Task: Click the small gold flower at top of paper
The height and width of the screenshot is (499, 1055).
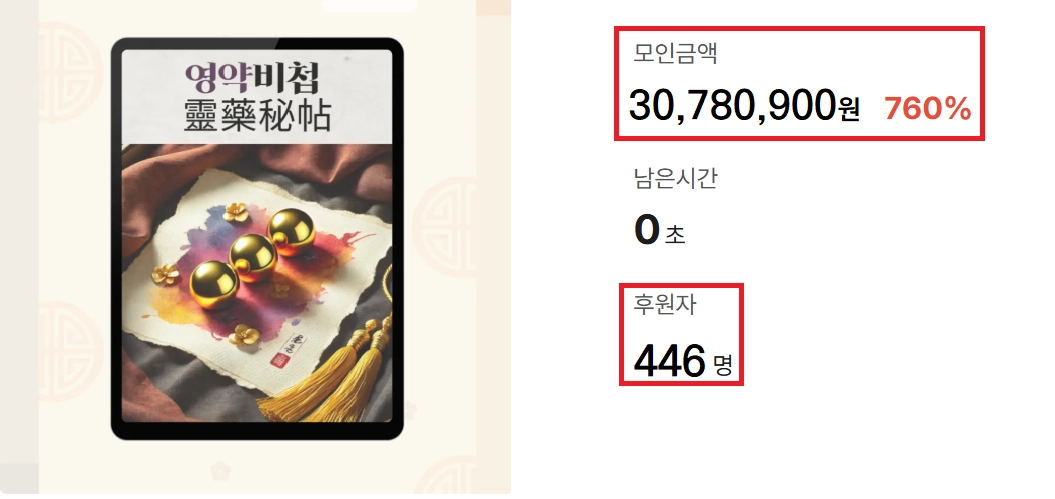Action: point(236,213)
